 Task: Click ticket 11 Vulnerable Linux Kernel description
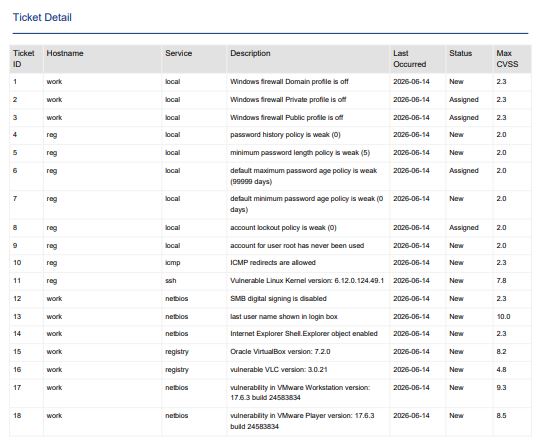pos(307,280)
